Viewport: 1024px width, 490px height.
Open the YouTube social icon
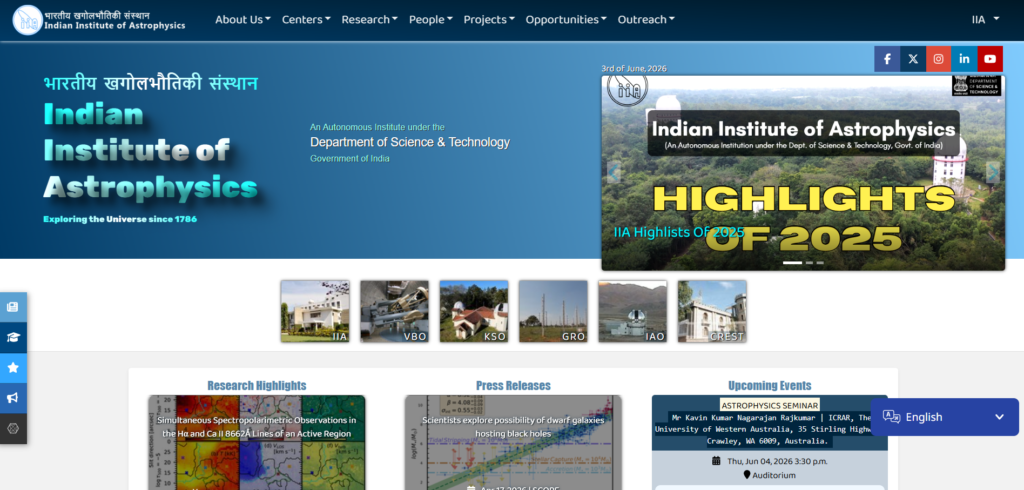pos(990,59)
